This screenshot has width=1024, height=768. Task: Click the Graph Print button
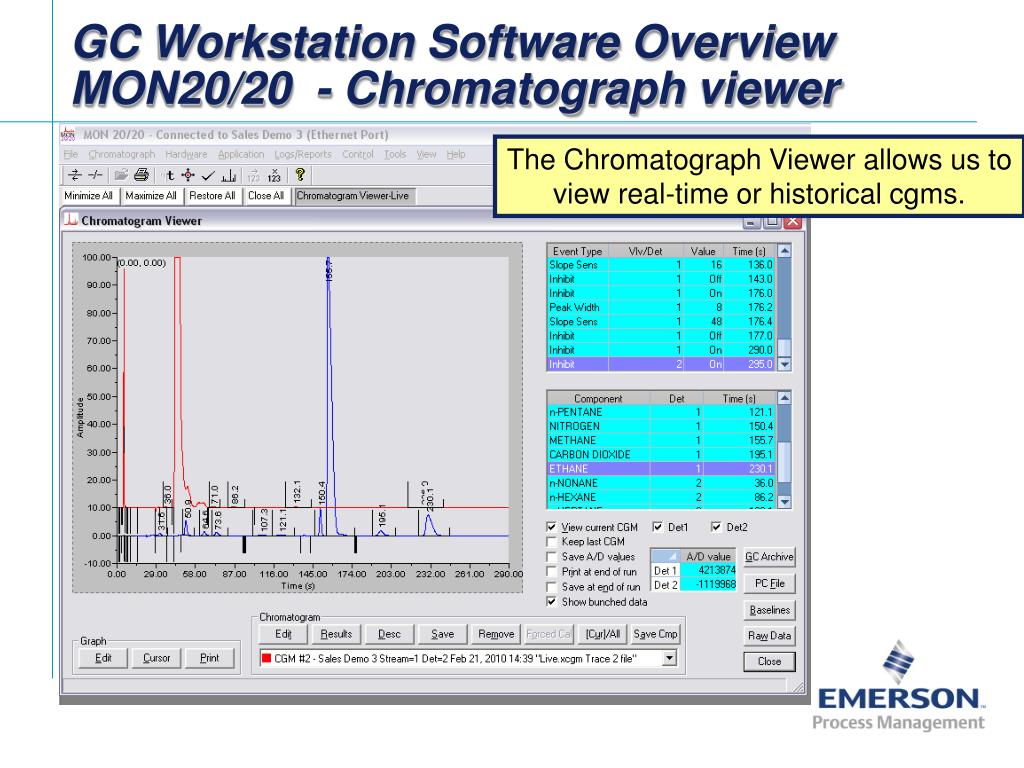[210, 658]
